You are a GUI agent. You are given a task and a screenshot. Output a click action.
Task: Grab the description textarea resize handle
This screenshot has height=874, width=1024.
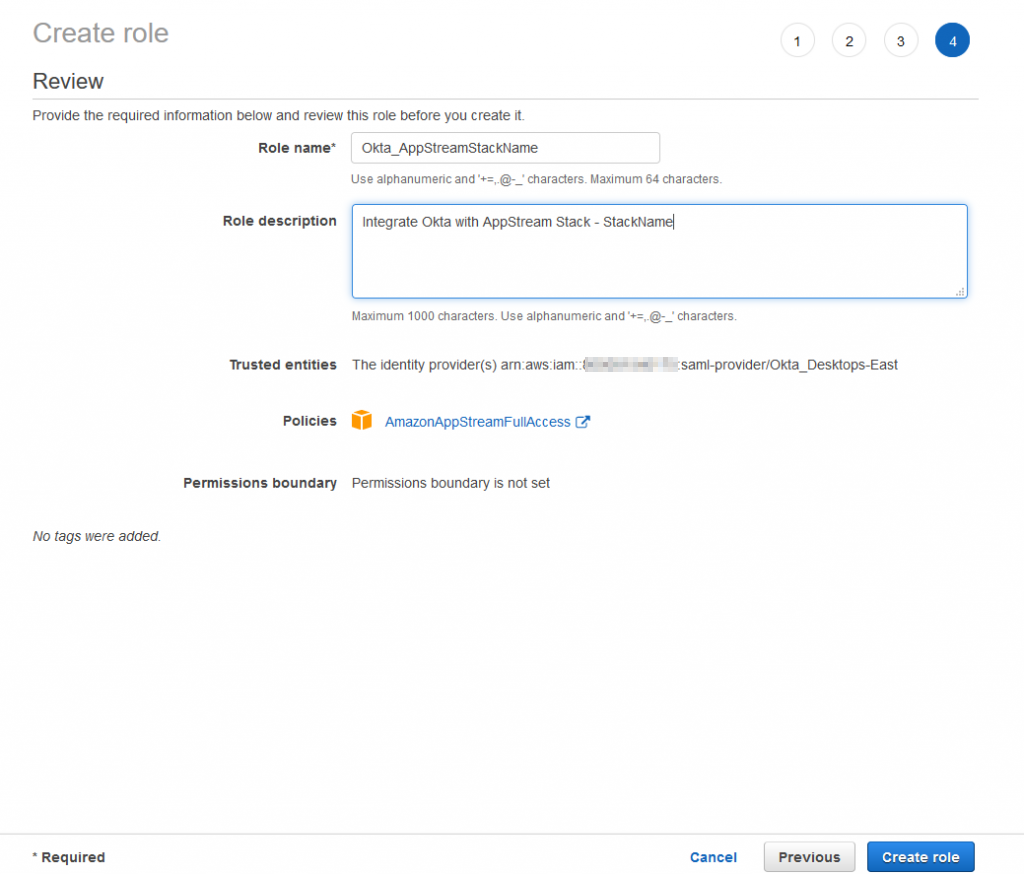(x=960, y=292)
